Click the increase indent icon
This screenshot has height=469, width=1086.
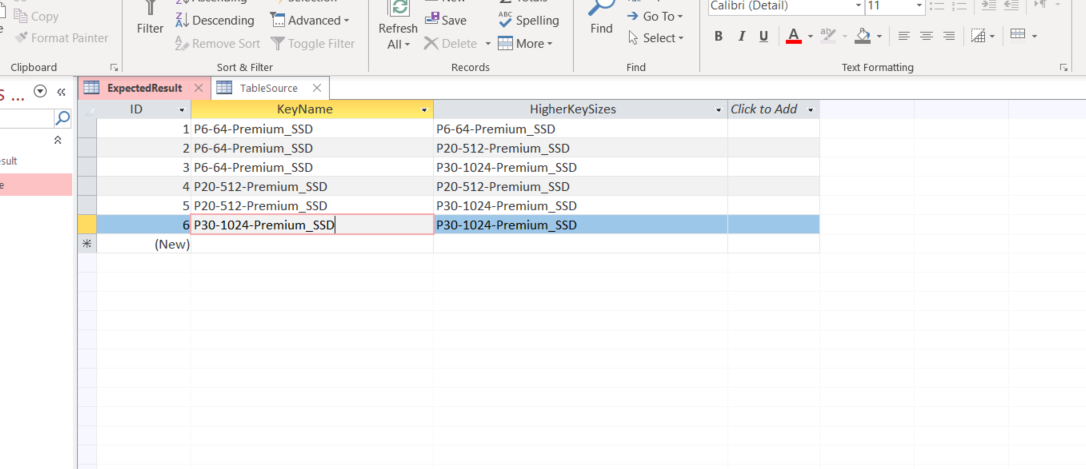[x=988, y=6]
